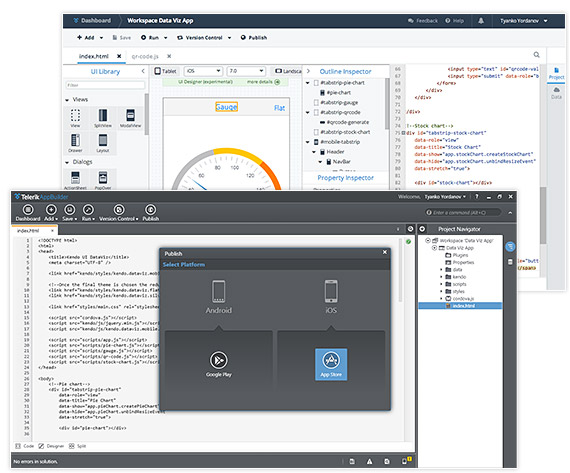Viewport: 570px width, 473px height.
Task: Expand the scripts folder in Project Navigator
Action: click(441, 284)
